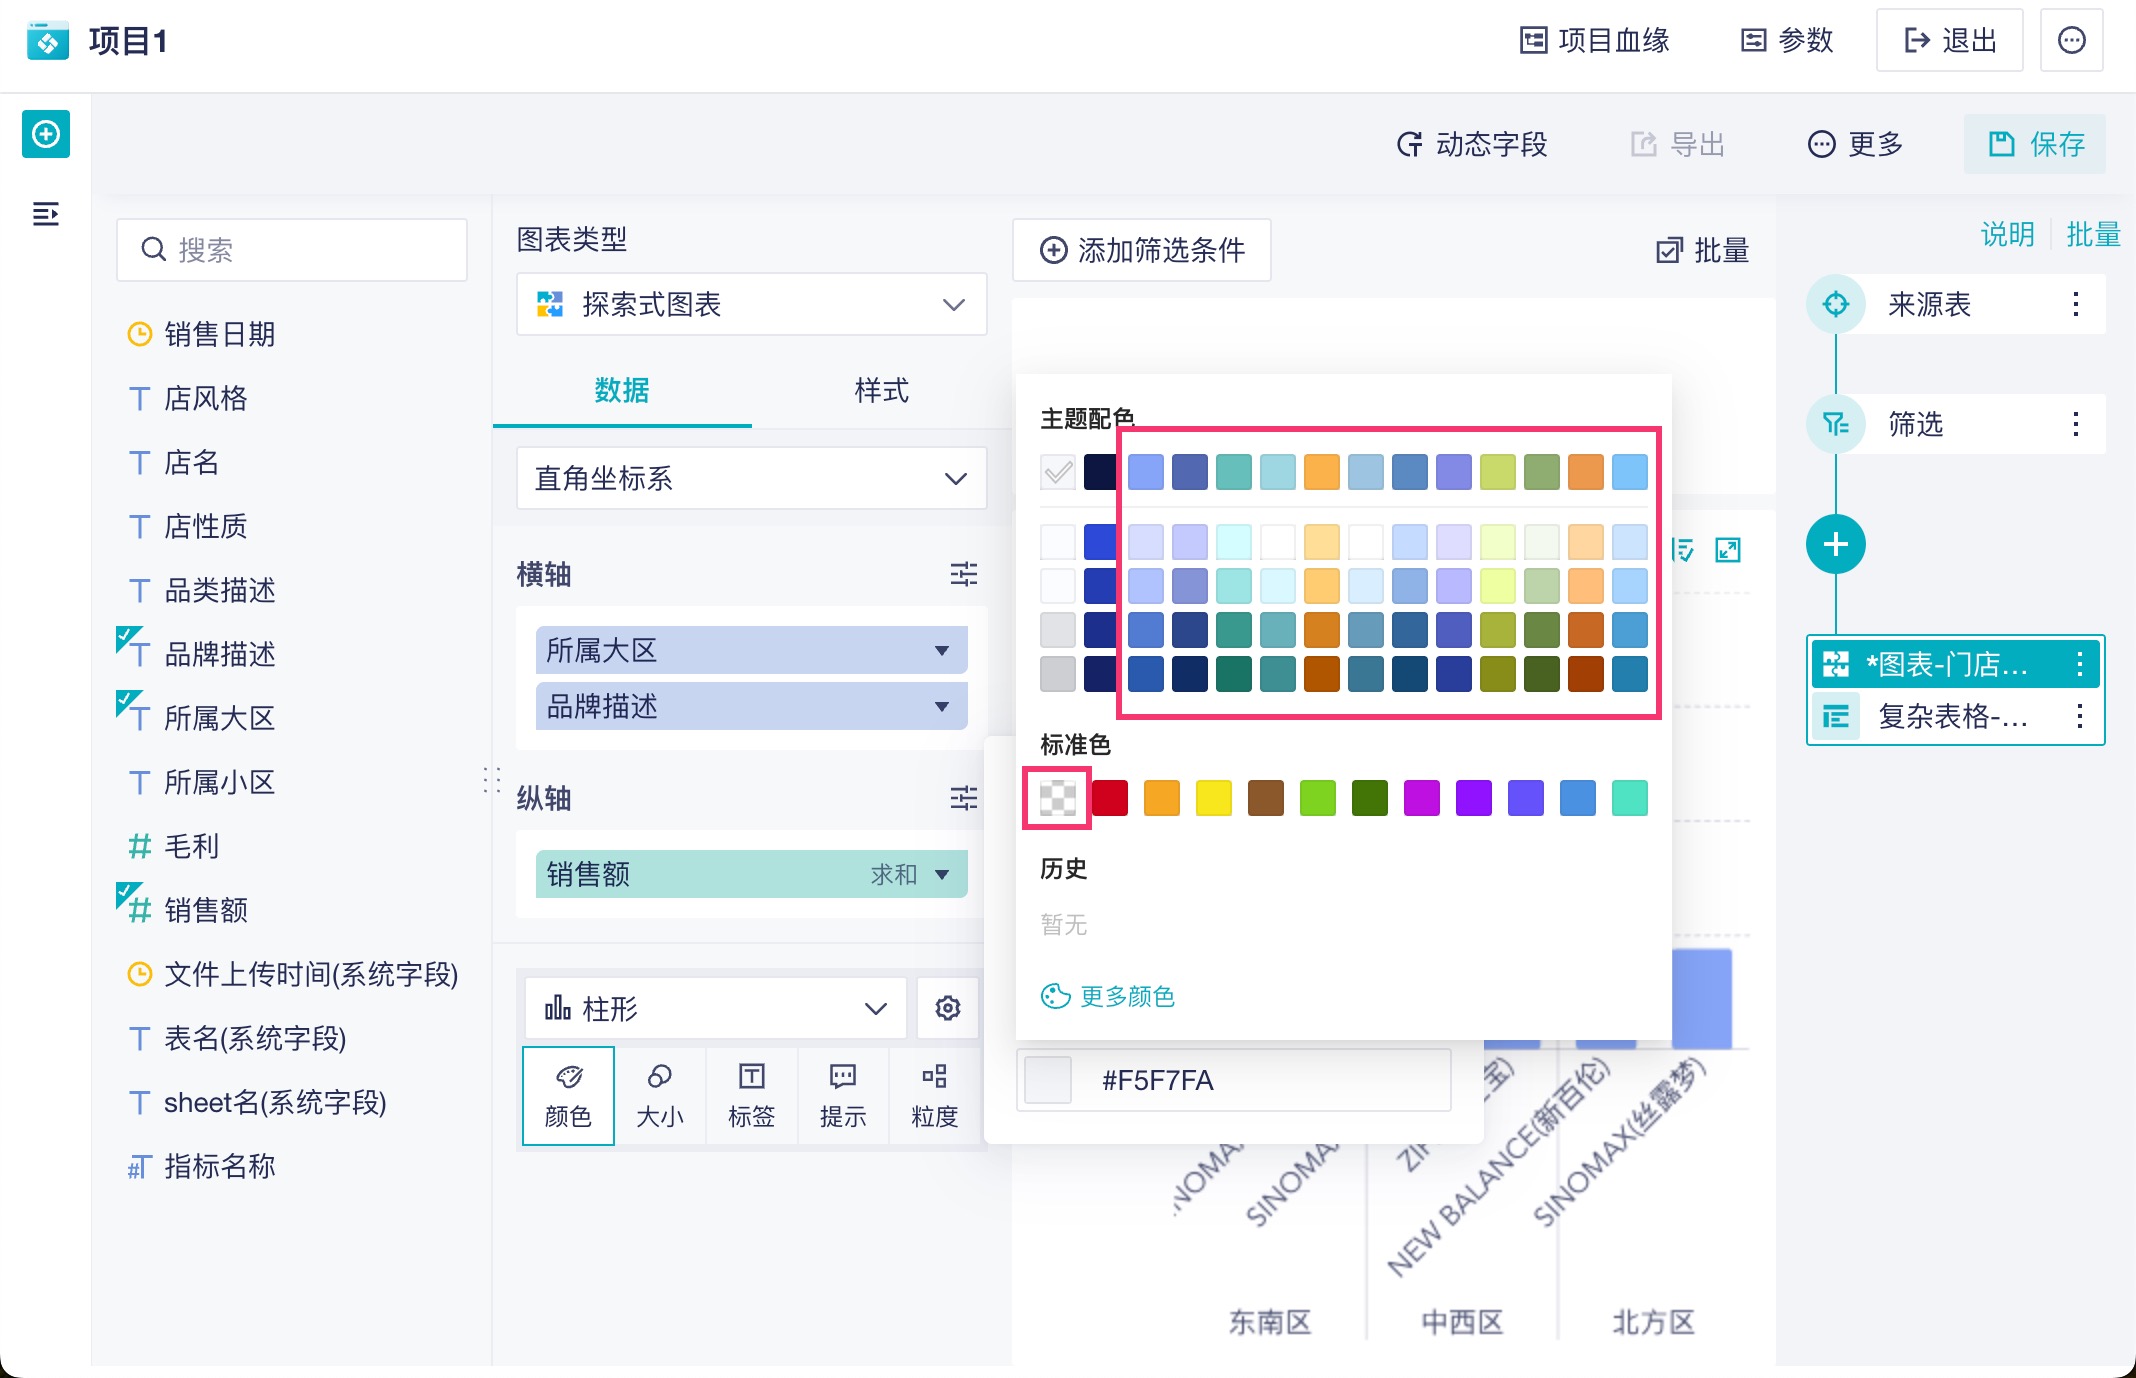
Task: Select the 颜色 (color) formatting icon
Action: [567, 1096]
